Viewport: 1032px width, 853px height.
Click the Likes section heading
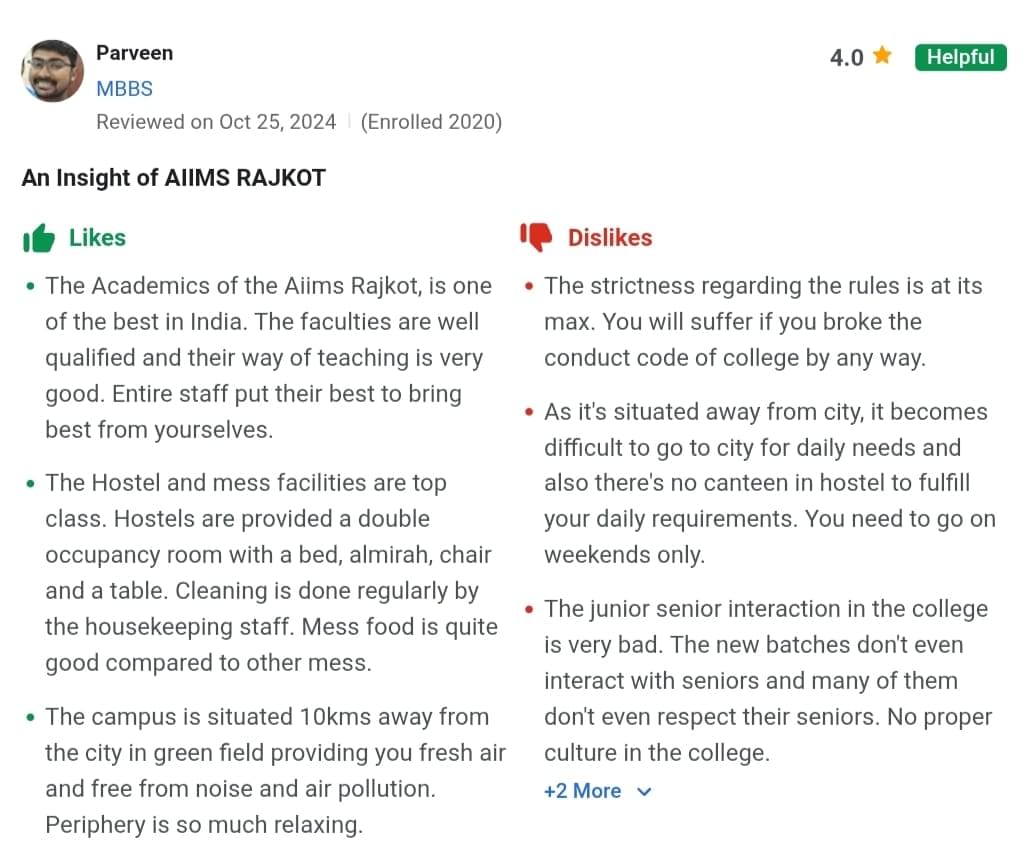(96, 238)
